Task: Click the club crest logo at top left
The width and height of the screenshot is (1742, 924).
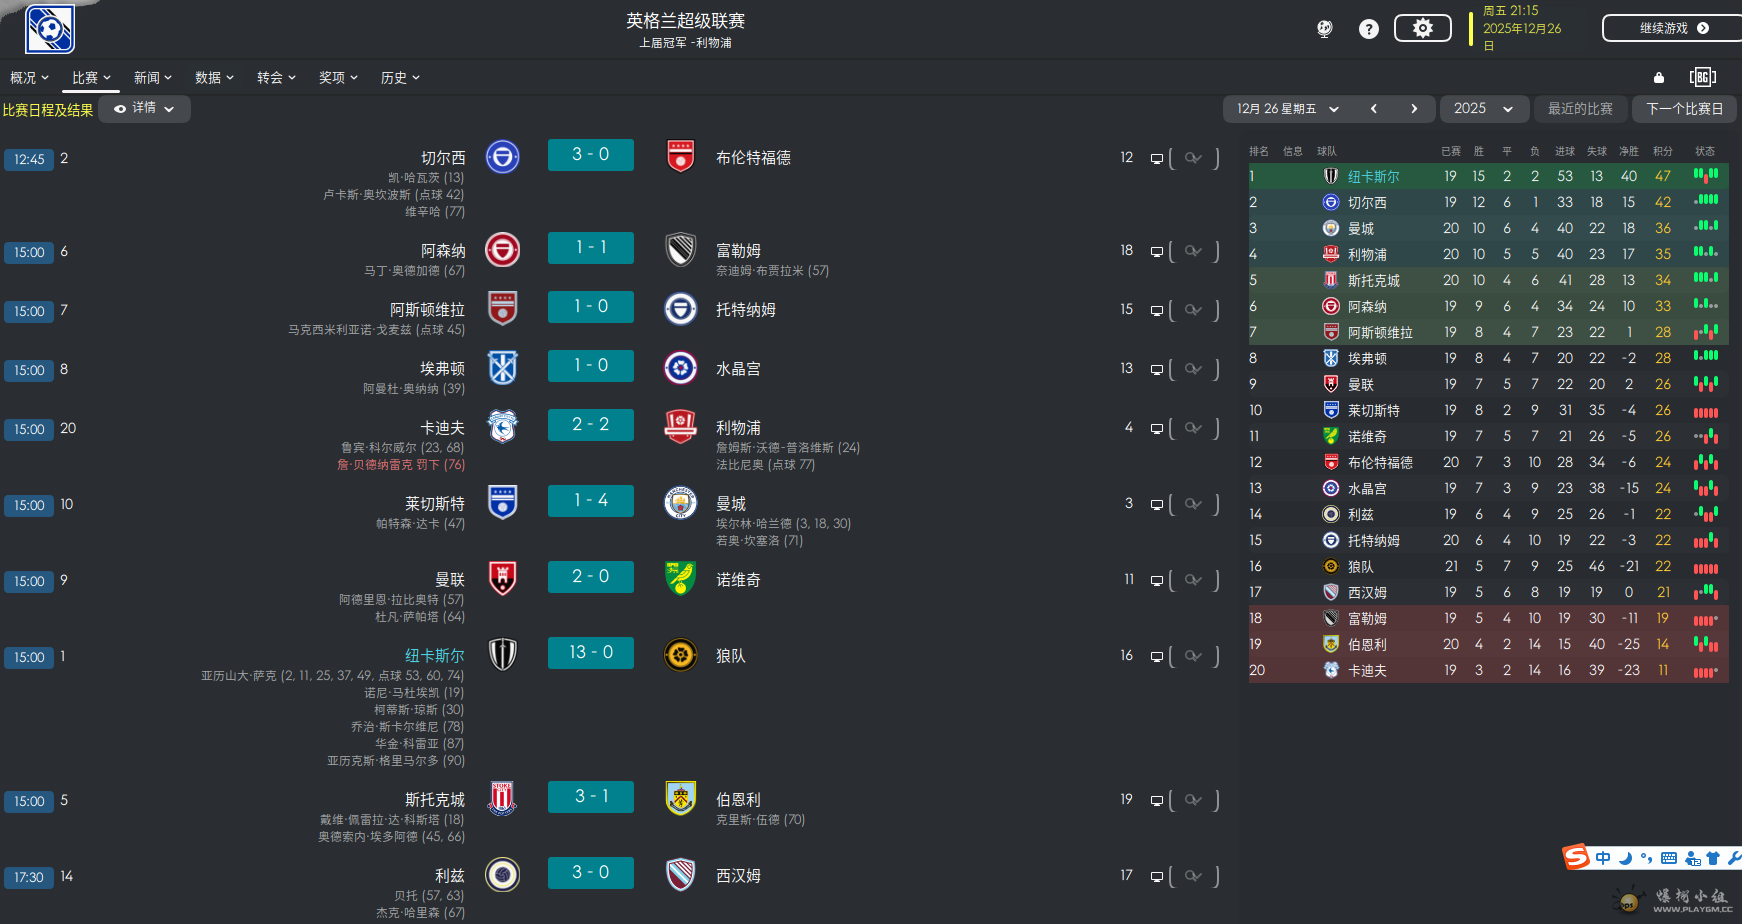Action: tap(50, 29)
